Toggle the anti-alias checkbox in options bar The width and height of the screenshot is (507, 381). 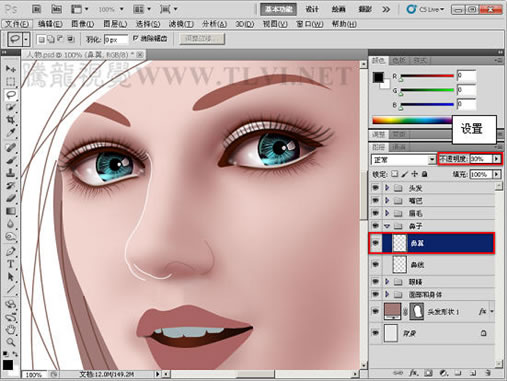coord(135,38)
